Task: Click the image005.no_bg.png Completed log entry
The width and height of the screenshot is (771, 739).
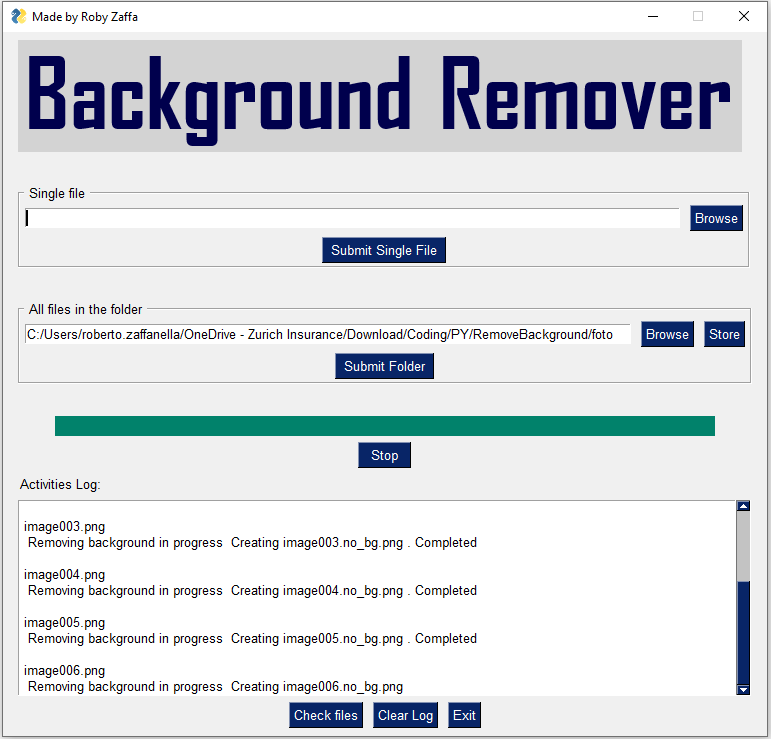Action: [252, 639]
